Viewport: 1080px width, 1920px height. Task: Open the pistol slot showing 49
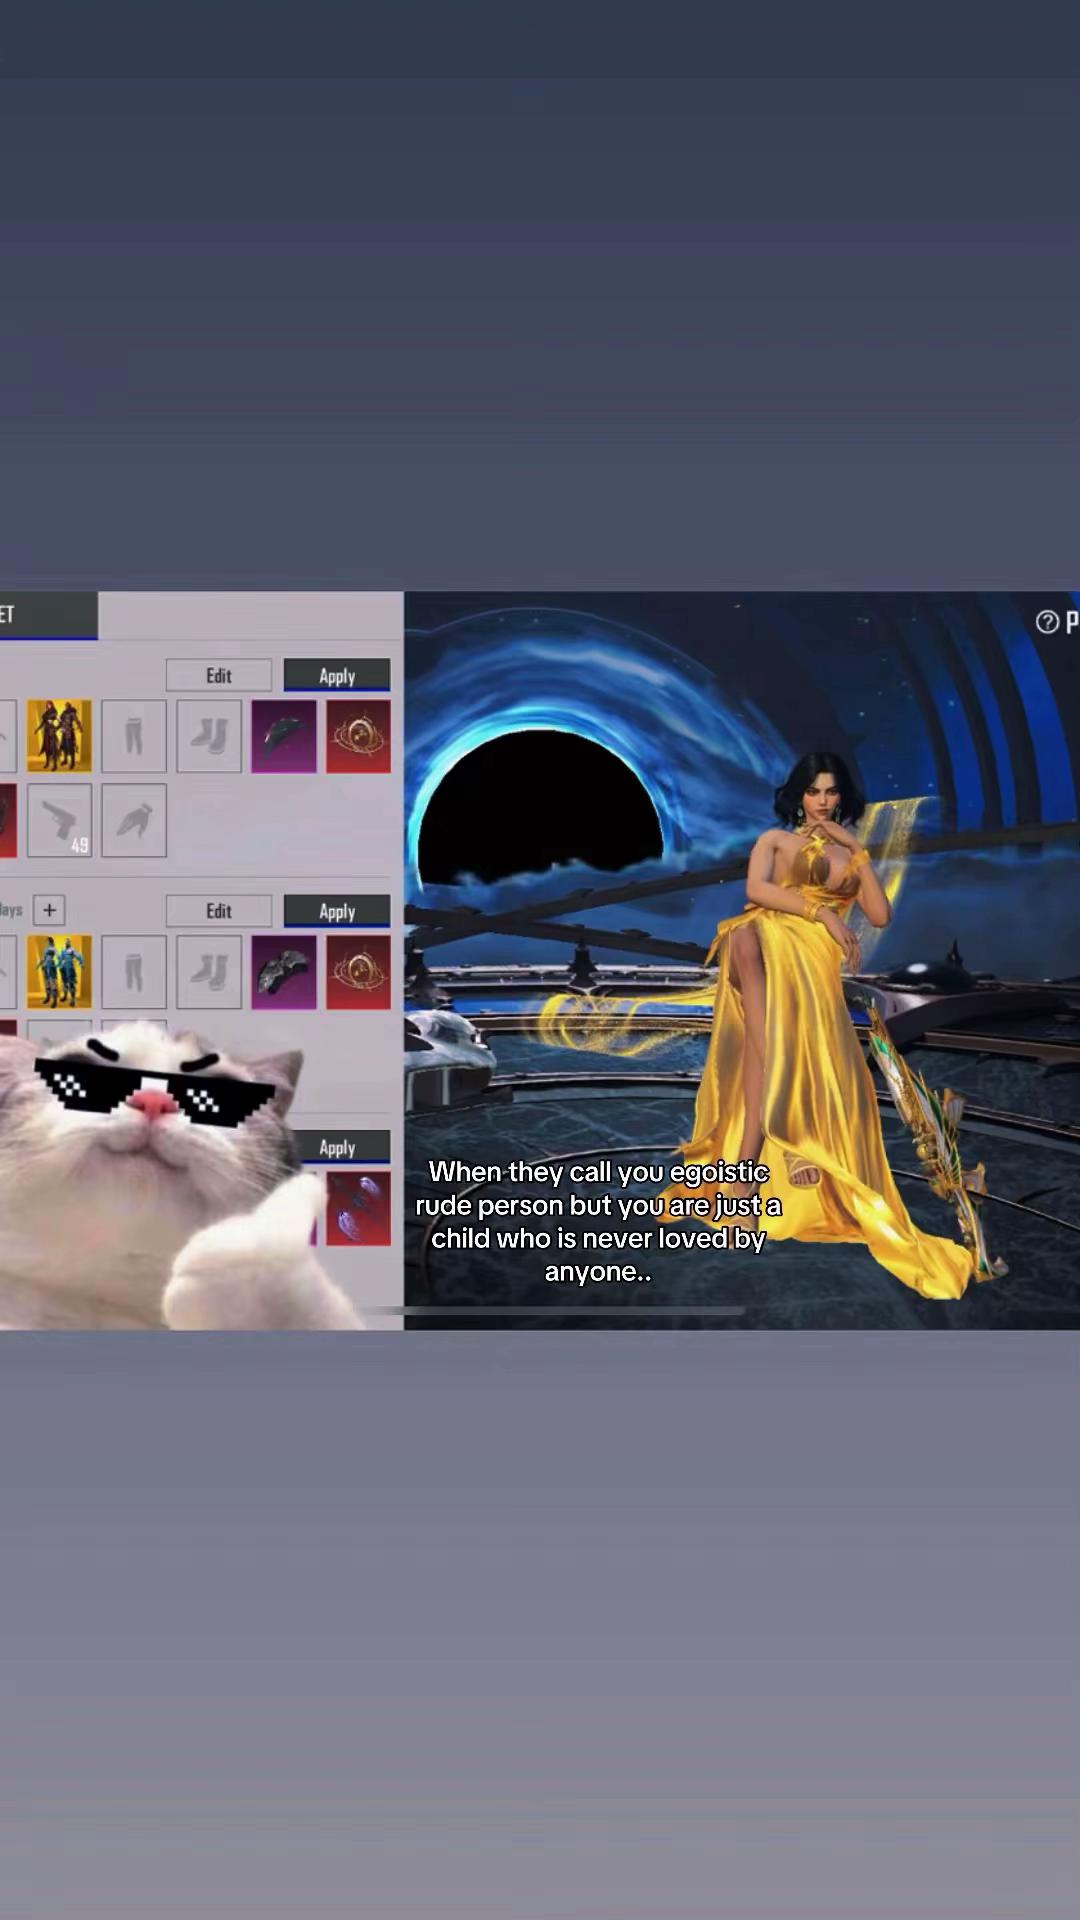[59, 821]
